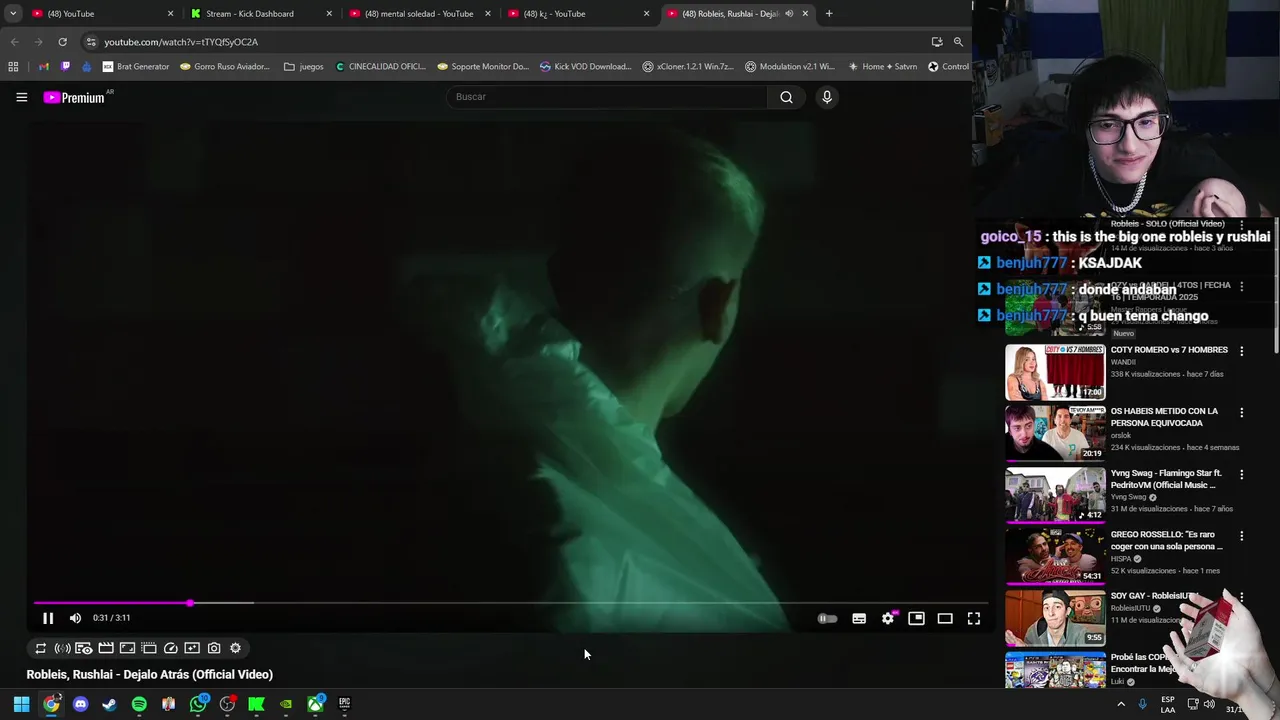Open the CINECALIDAD OFICI... bookmark
The width and height of the screenshot is (1280, 720).
(381, 67)
